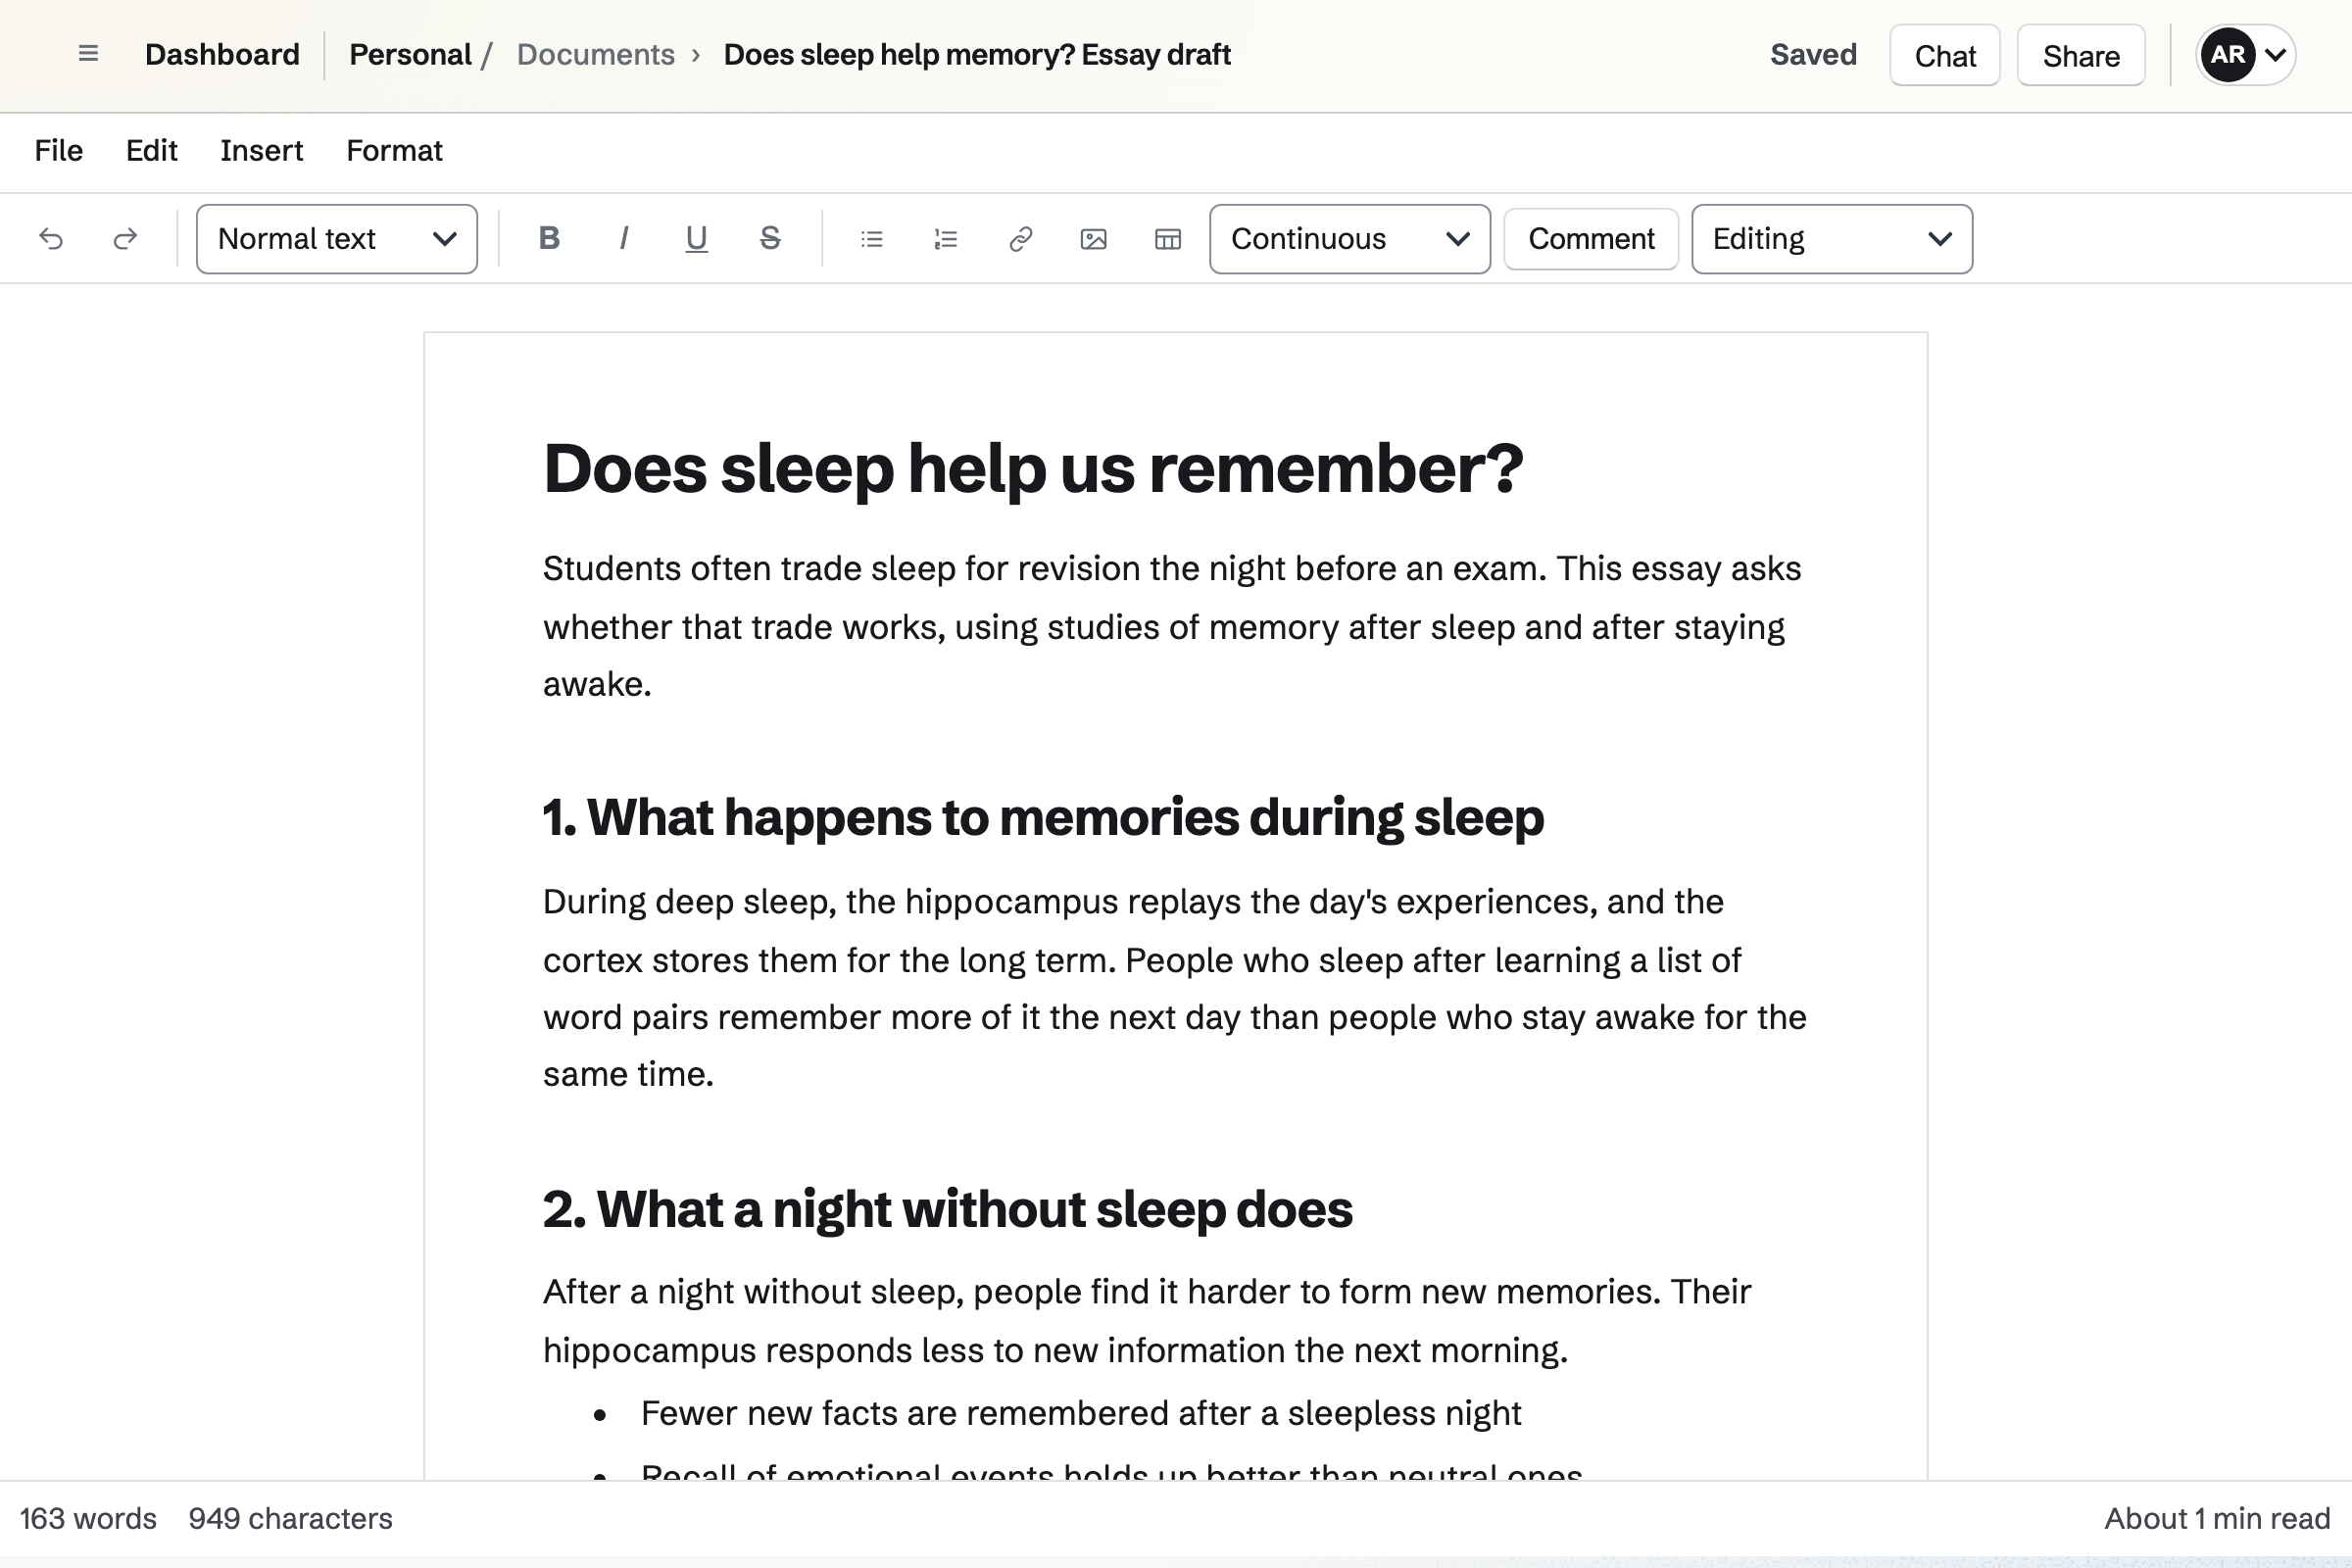Click the "949 characters" status entry
The image size is (2352, 1568).
291,1519
